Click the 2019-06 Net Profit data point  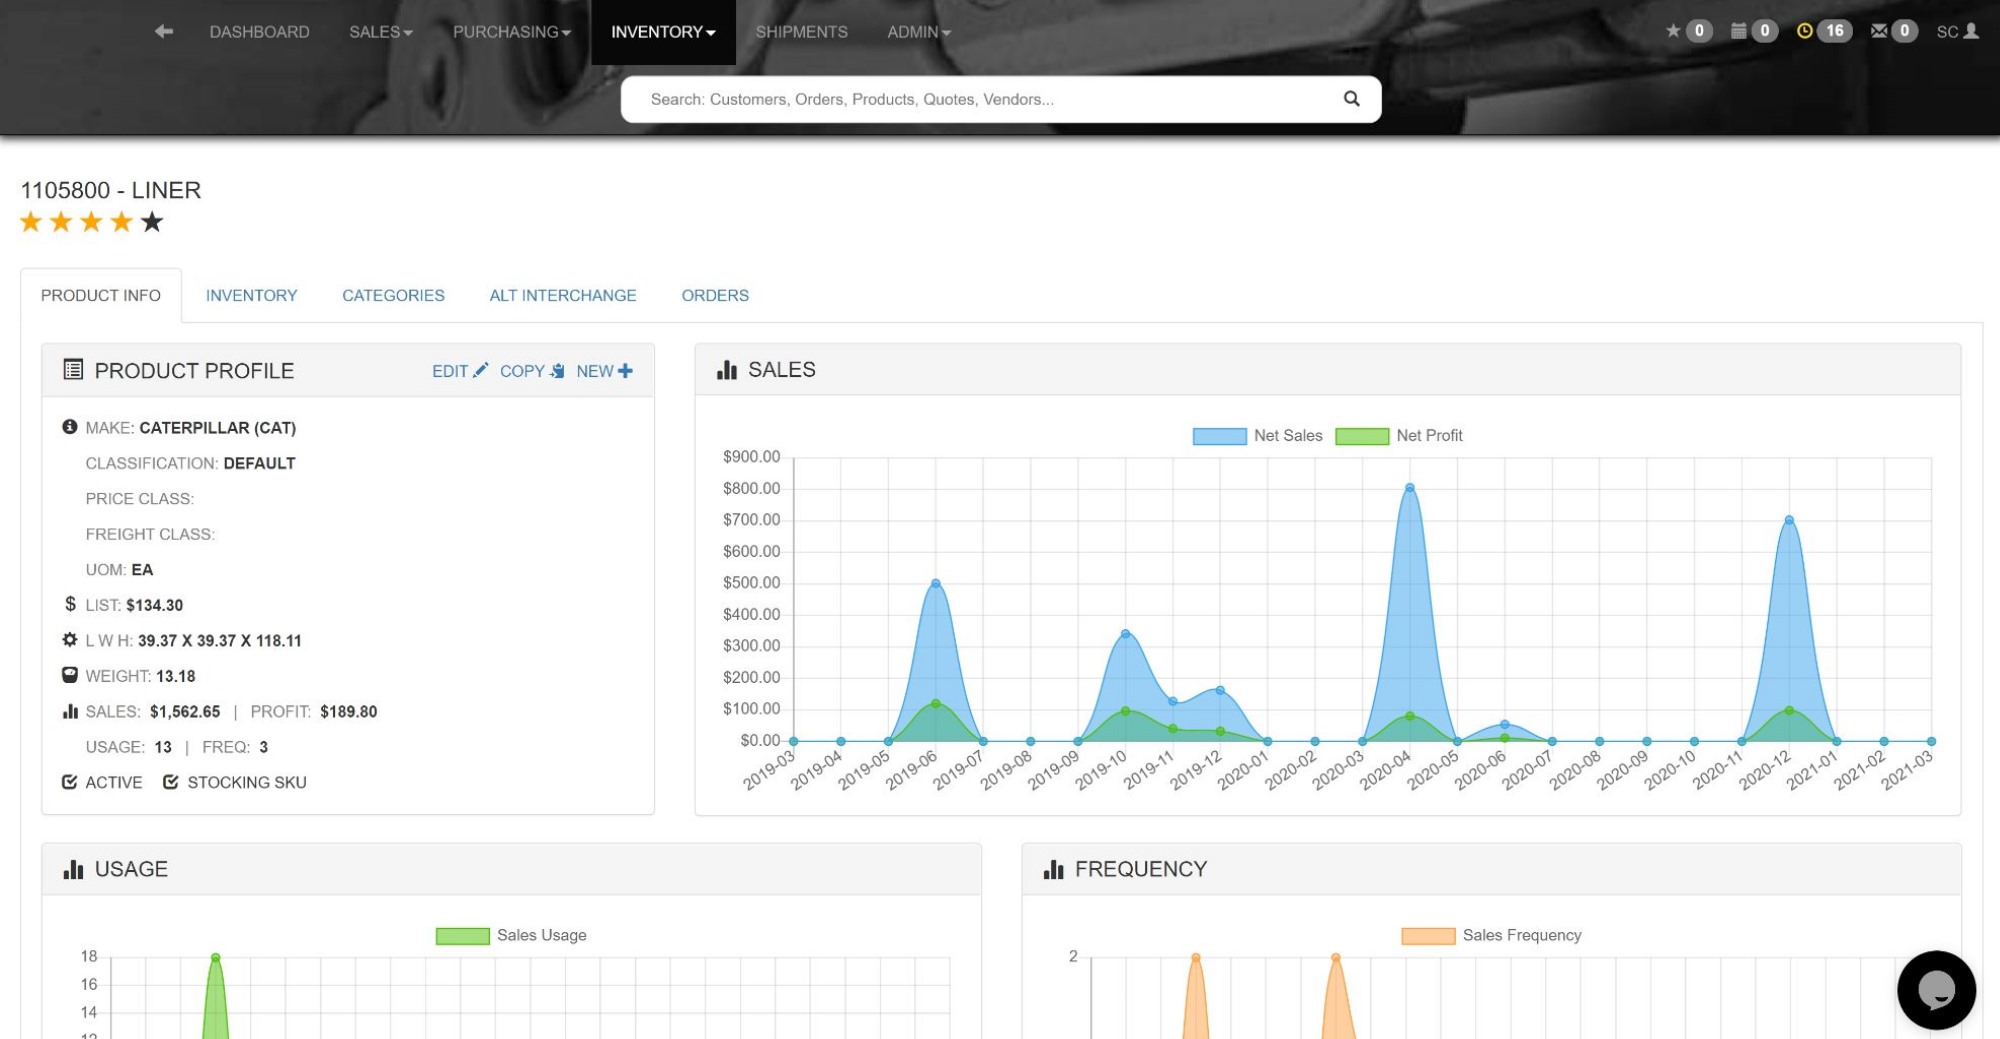pos(936,704)
